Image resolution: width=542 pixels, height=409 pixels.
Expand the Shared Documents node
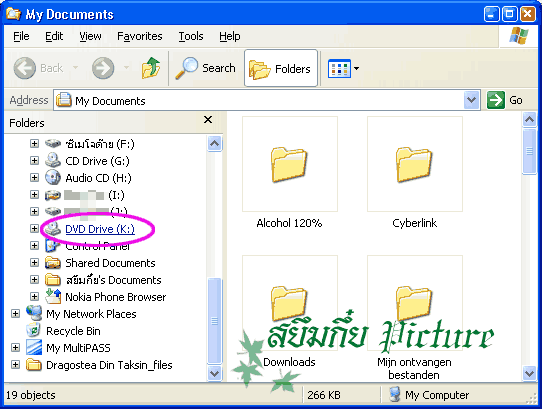tap(34, 262)
